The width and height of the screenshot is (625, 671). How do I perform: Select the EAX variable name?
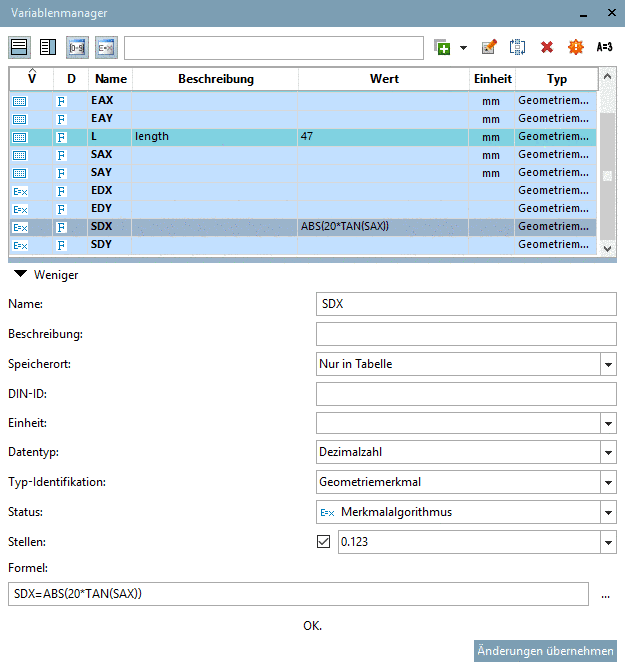pos(102,100)
